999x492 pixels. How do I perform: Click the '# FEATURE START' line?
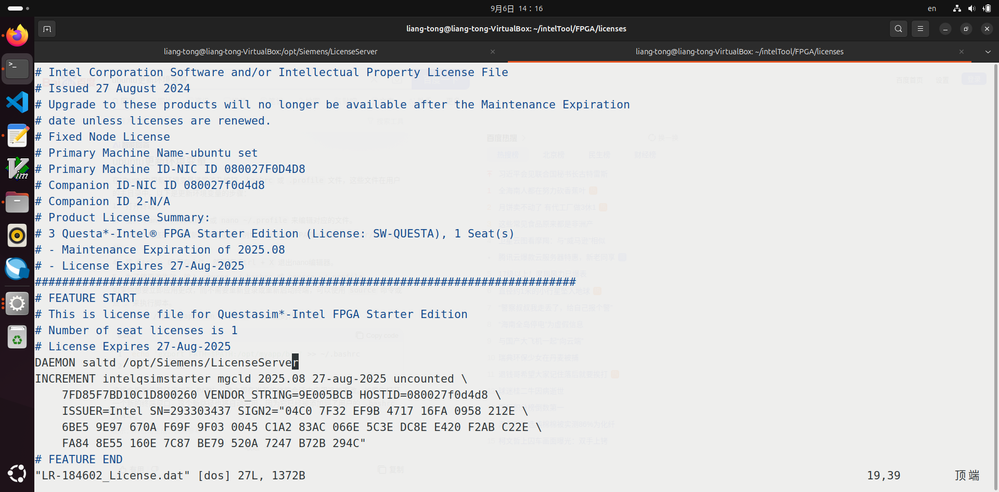click(x=85, y=298)
